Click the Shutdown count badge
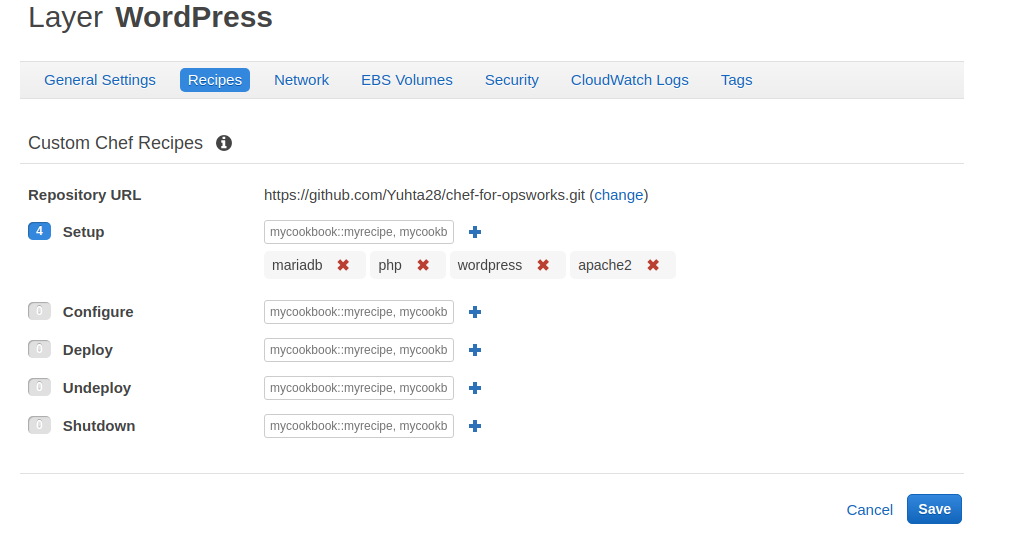 [x=39, y=424]
